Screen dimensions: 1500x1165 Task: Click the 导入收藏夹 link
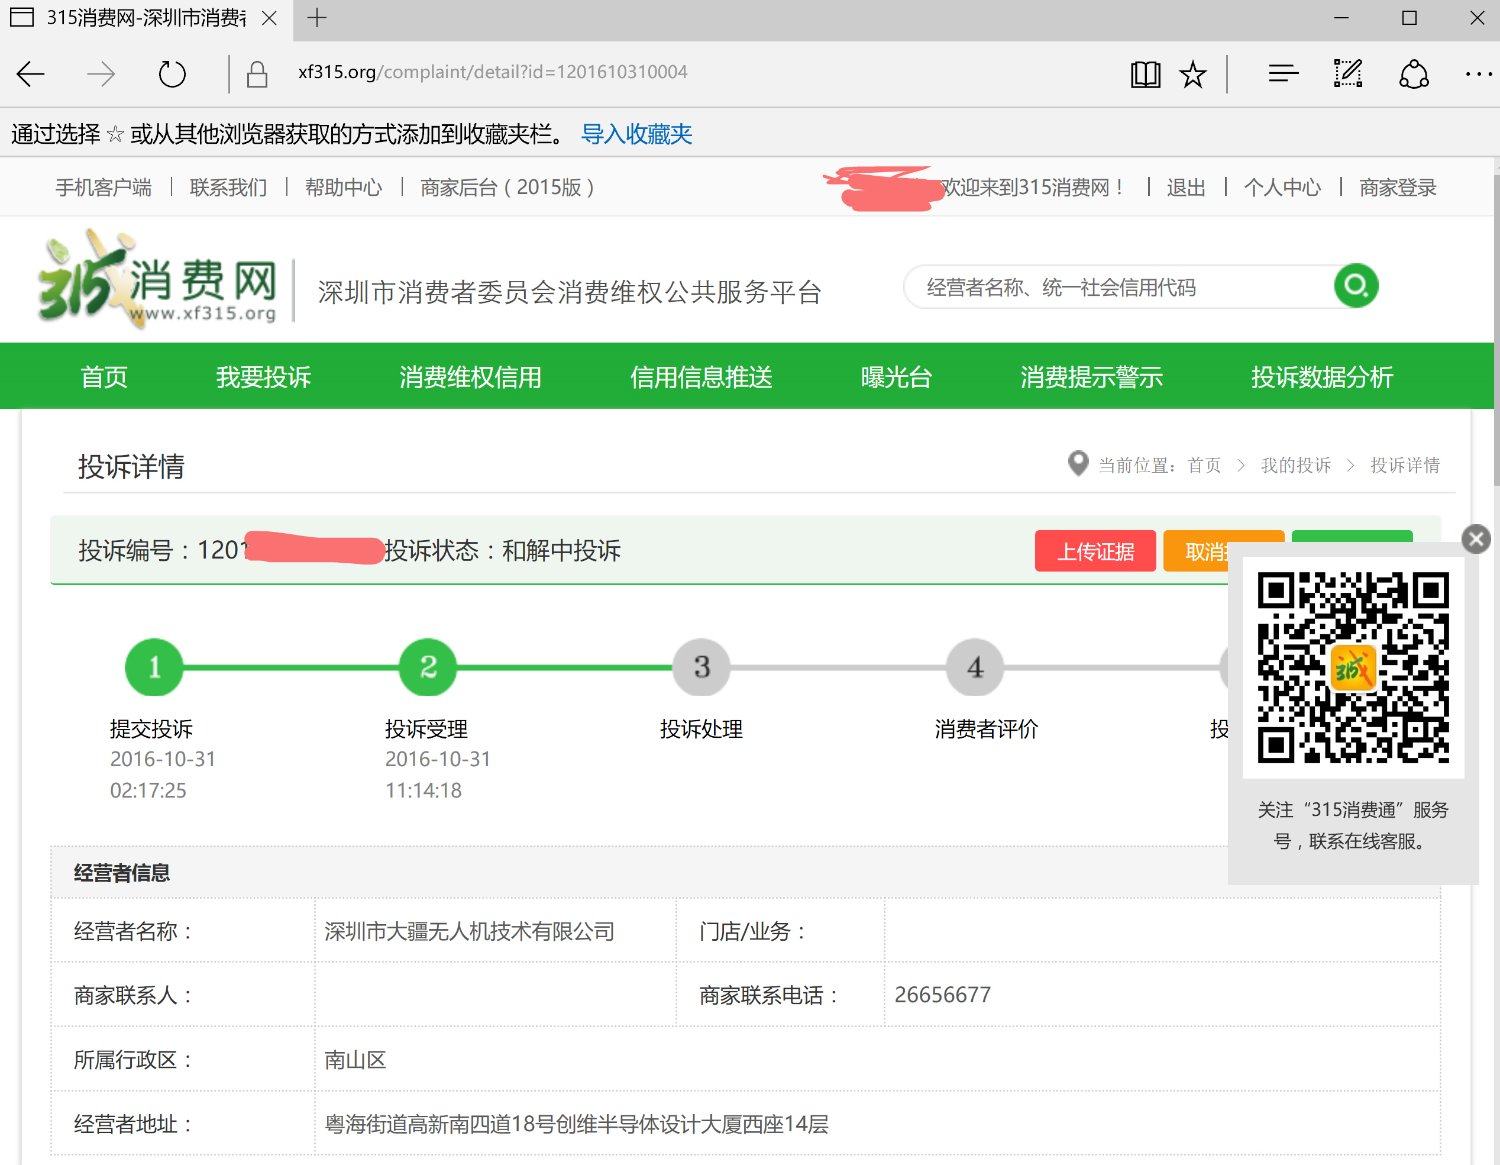(637, 134)
